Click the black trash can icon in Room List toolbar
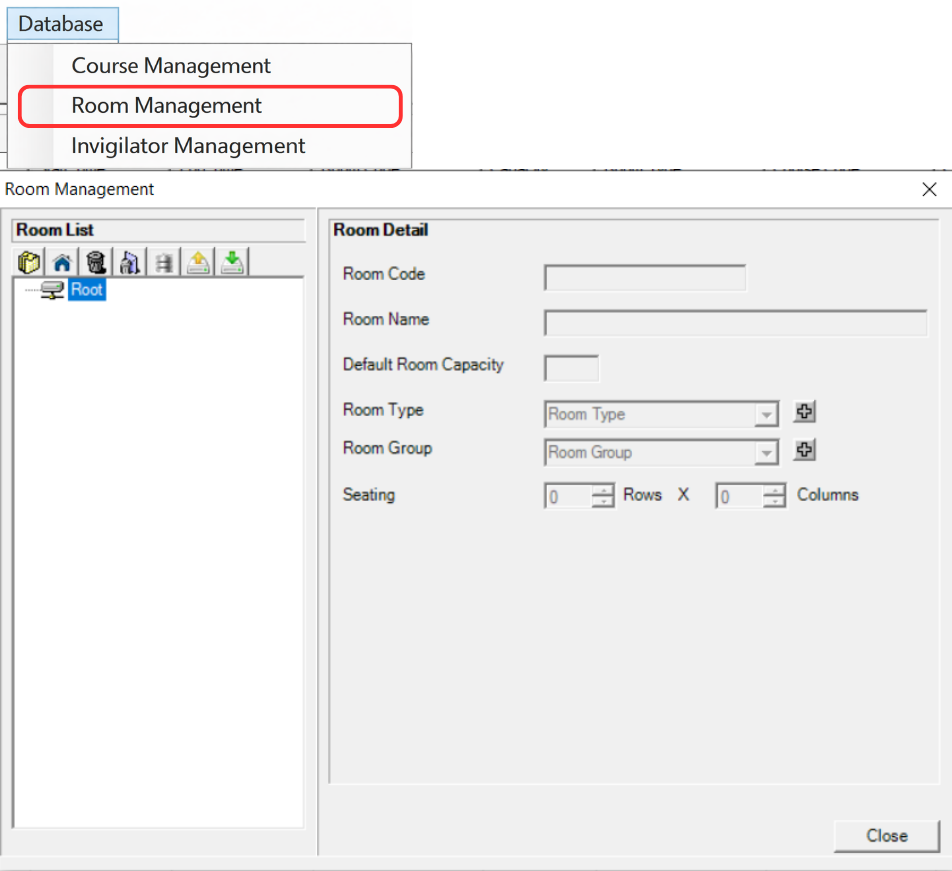Screen dimensions: 952x871 click(96, 263)
